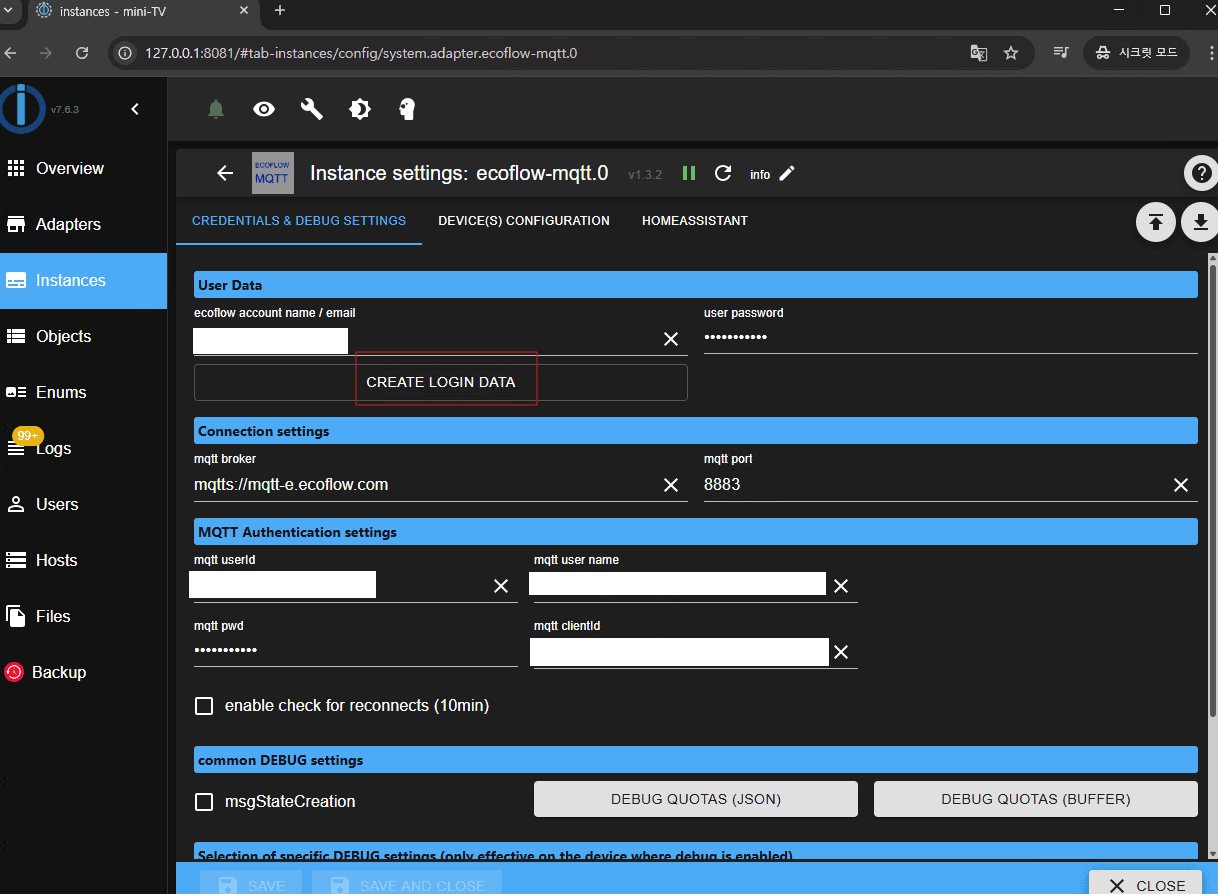Pause the ecoflow-mqtt.0 instance
Screen dimensions: 1218x894
689,173
